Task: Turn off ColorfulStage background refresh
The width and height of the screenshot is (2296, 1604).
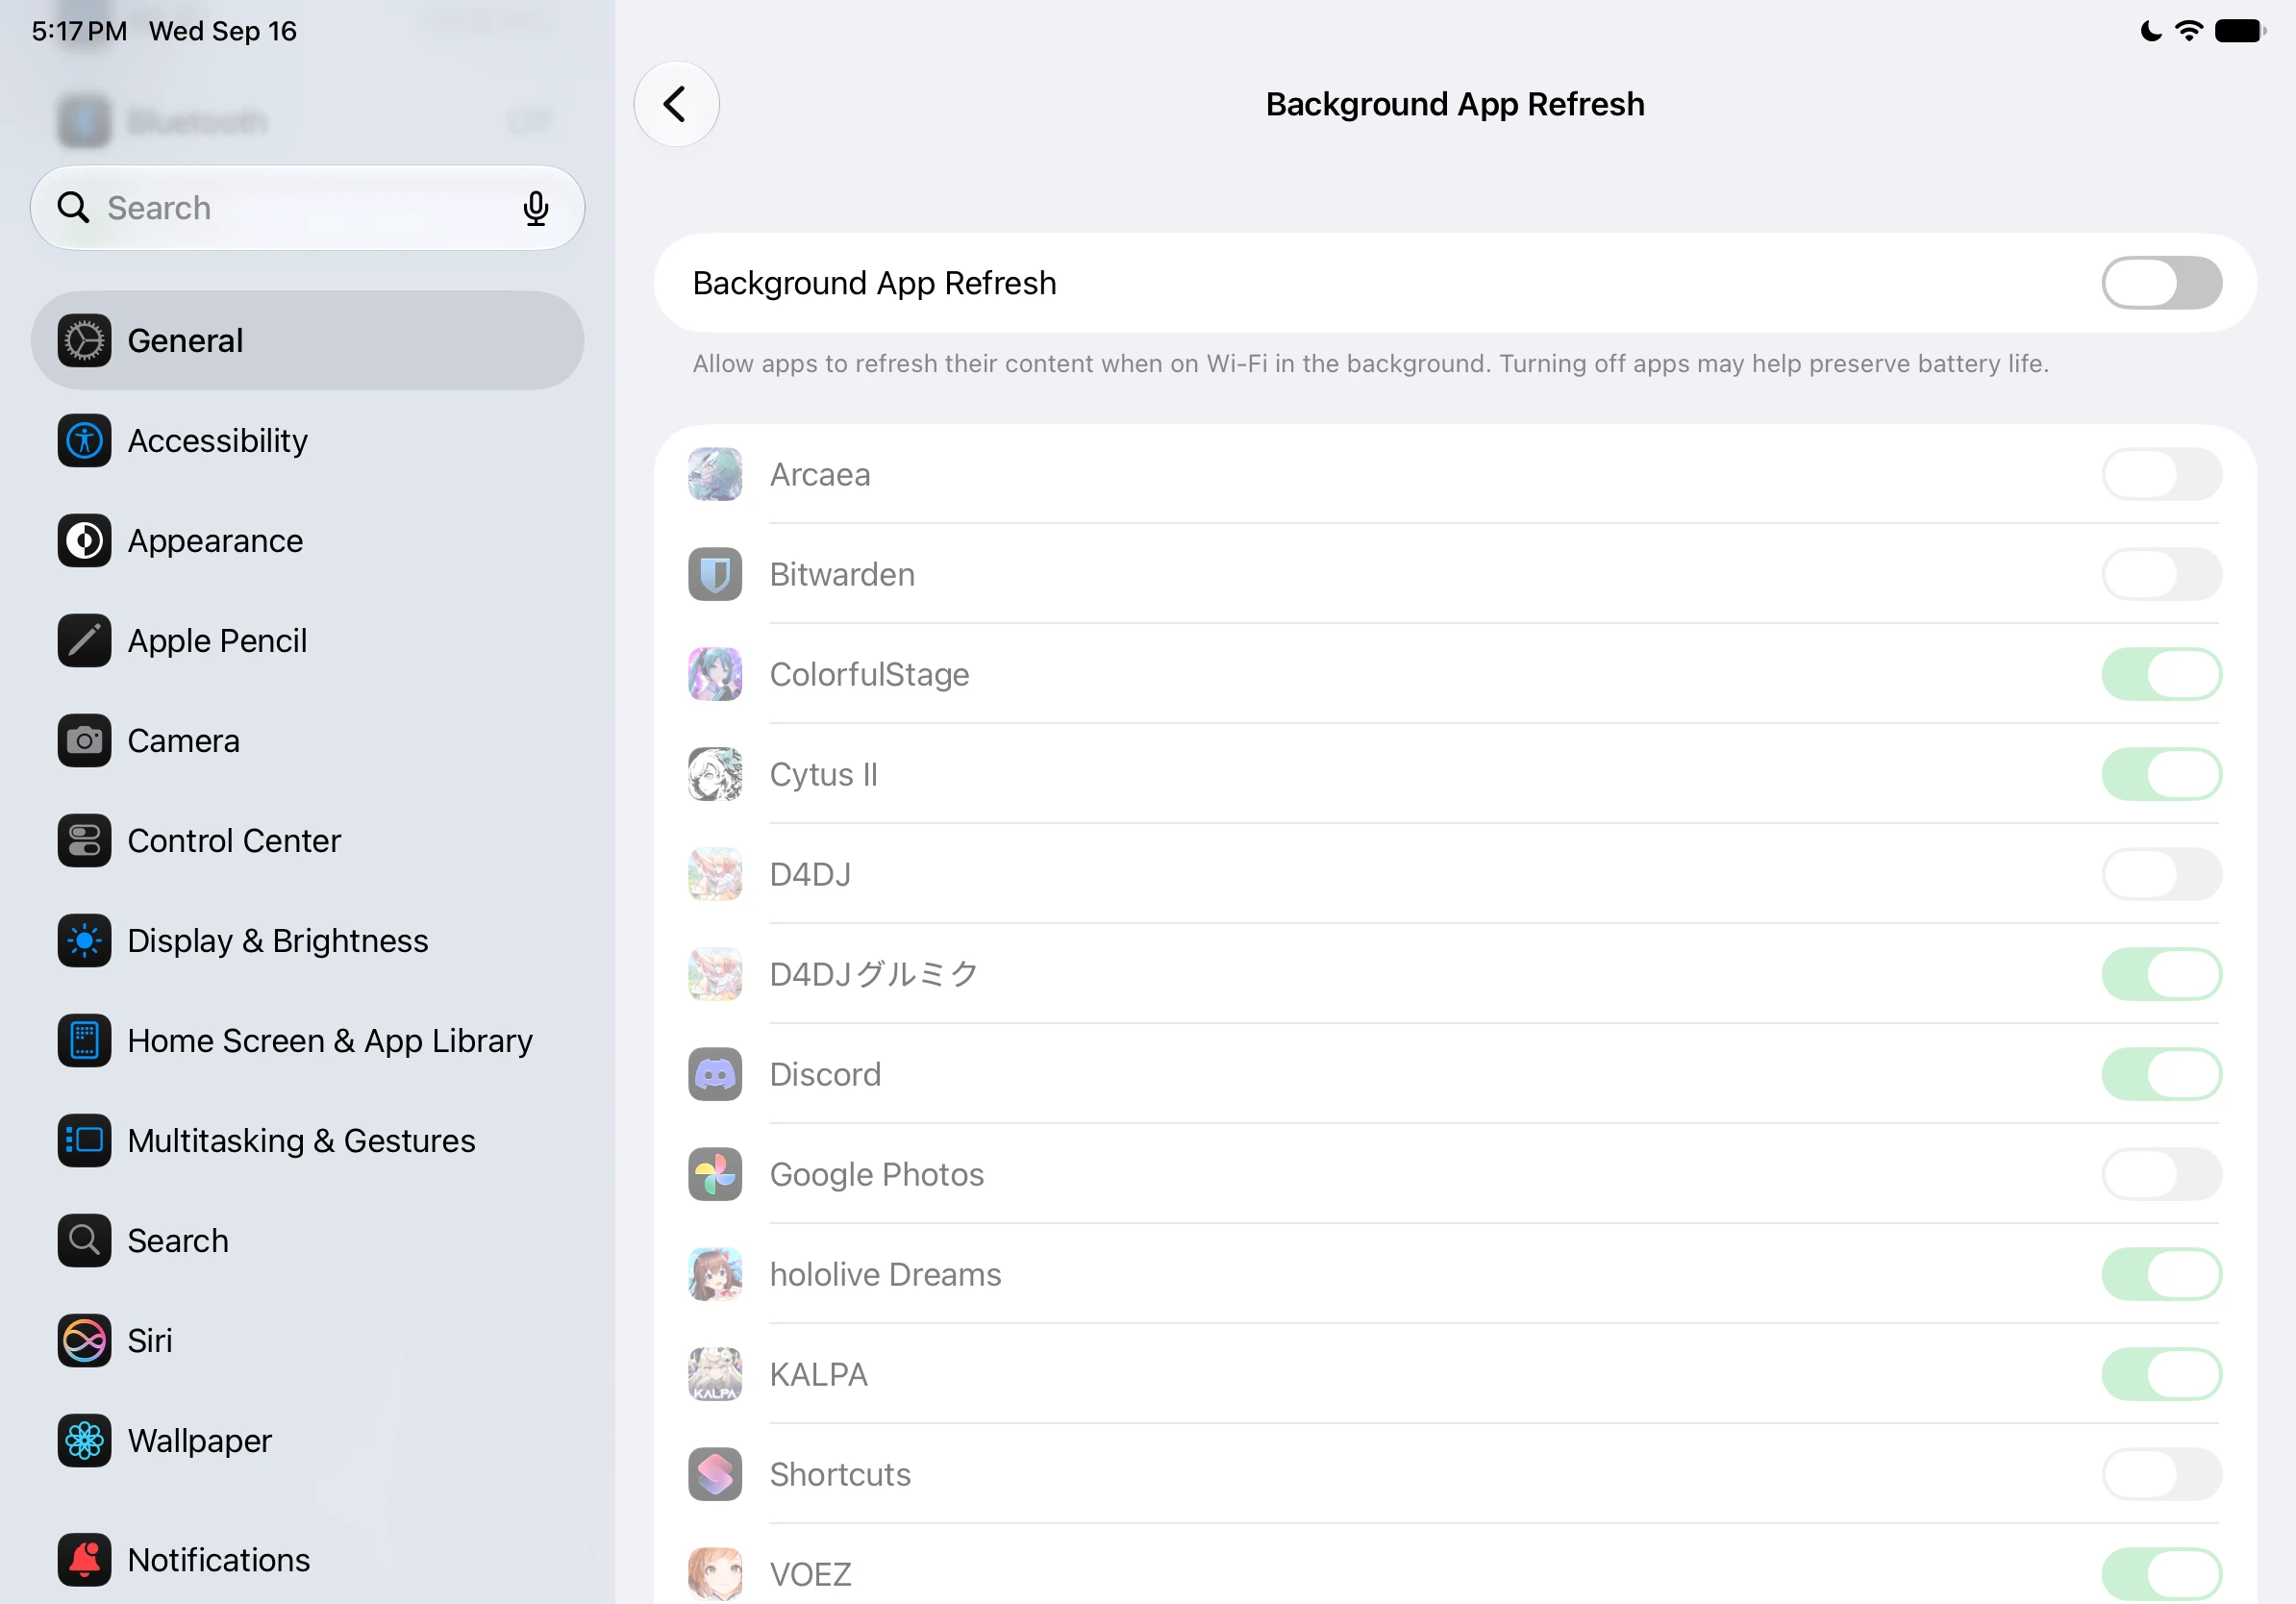Action: 2161,674
